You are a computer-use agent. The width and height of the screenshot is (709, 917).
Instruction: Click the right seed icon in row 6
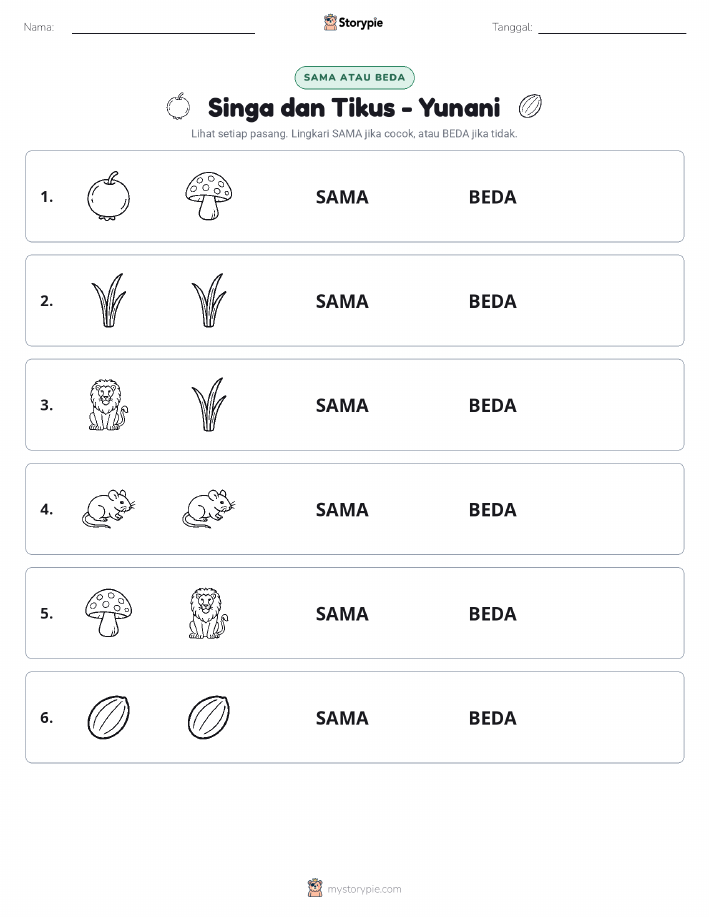point(208,717)
